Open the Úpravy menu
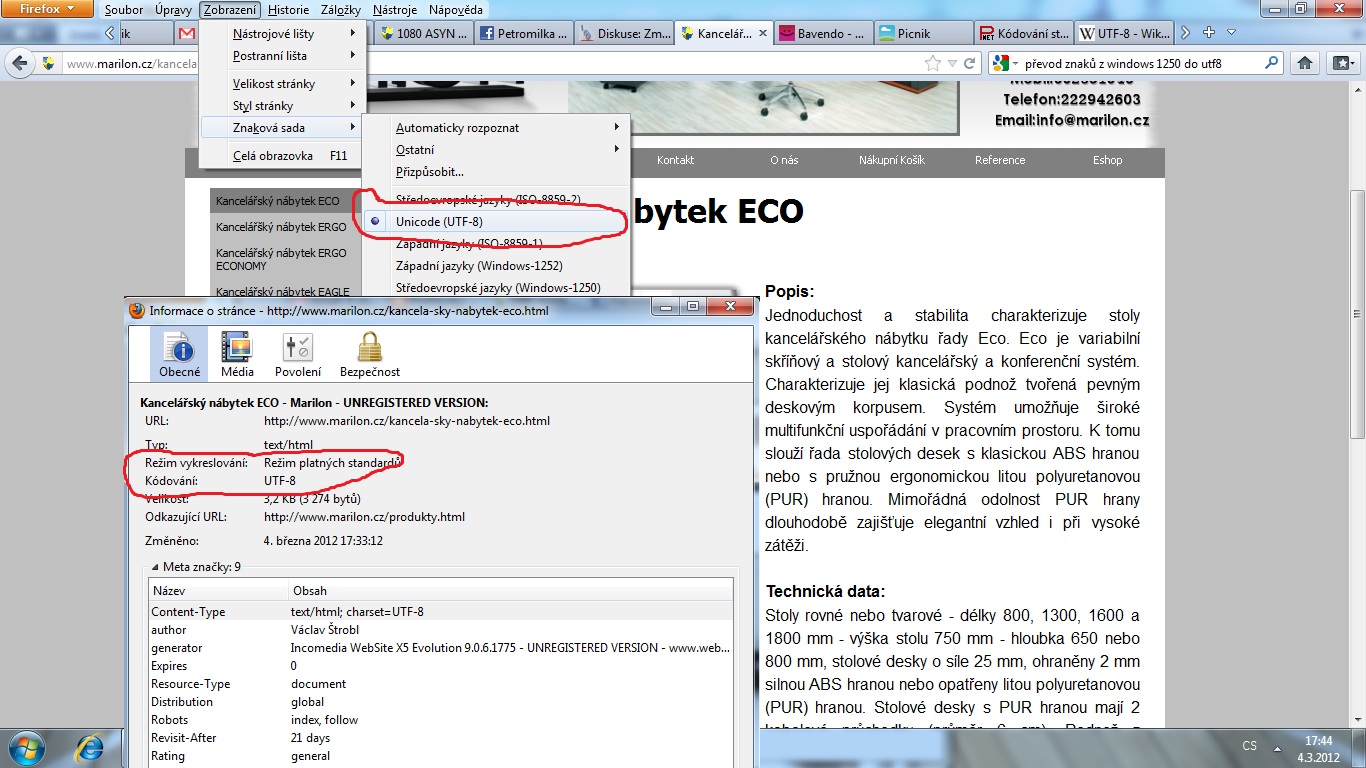The image size is (1366, 768). click(174, 10)
